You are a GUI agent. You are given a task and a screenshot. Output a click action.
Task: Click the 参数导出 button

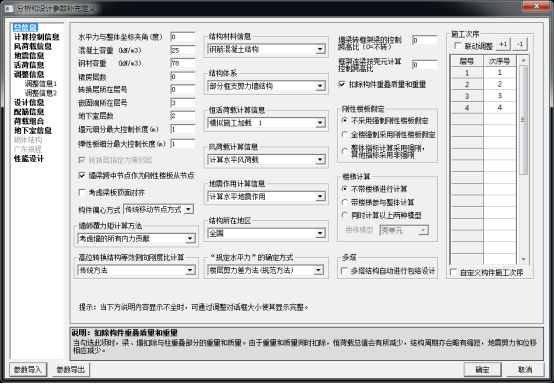point(71,370)
